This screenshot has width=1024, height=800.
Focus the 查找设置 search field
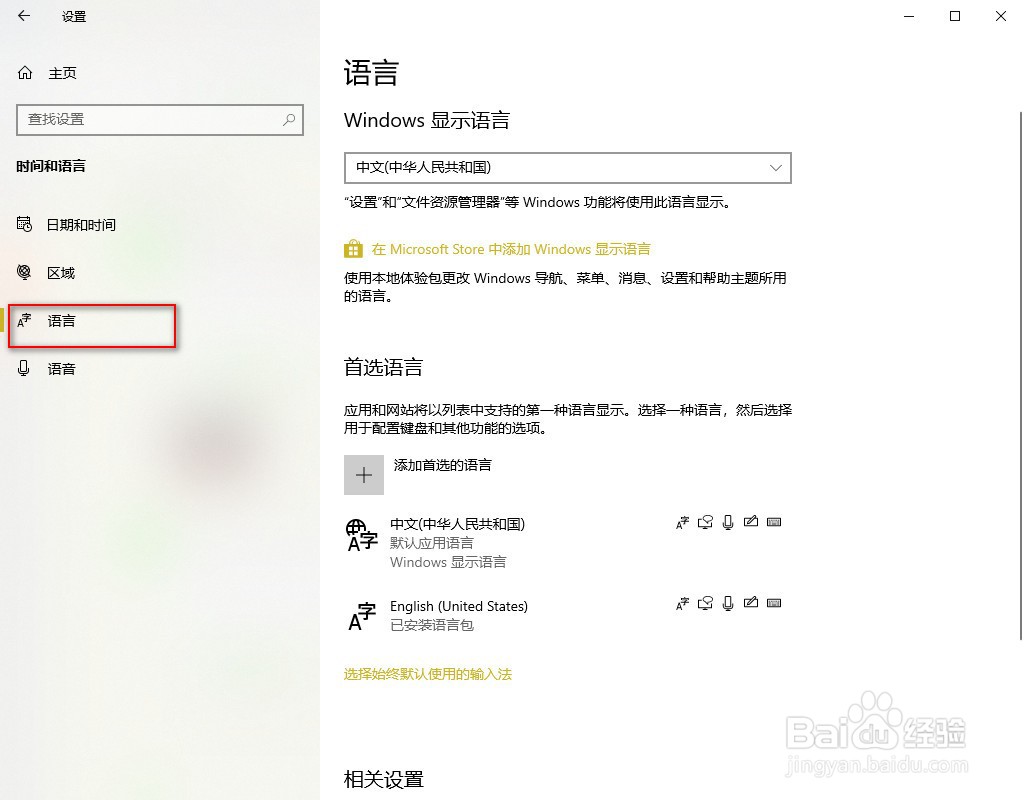160,120
